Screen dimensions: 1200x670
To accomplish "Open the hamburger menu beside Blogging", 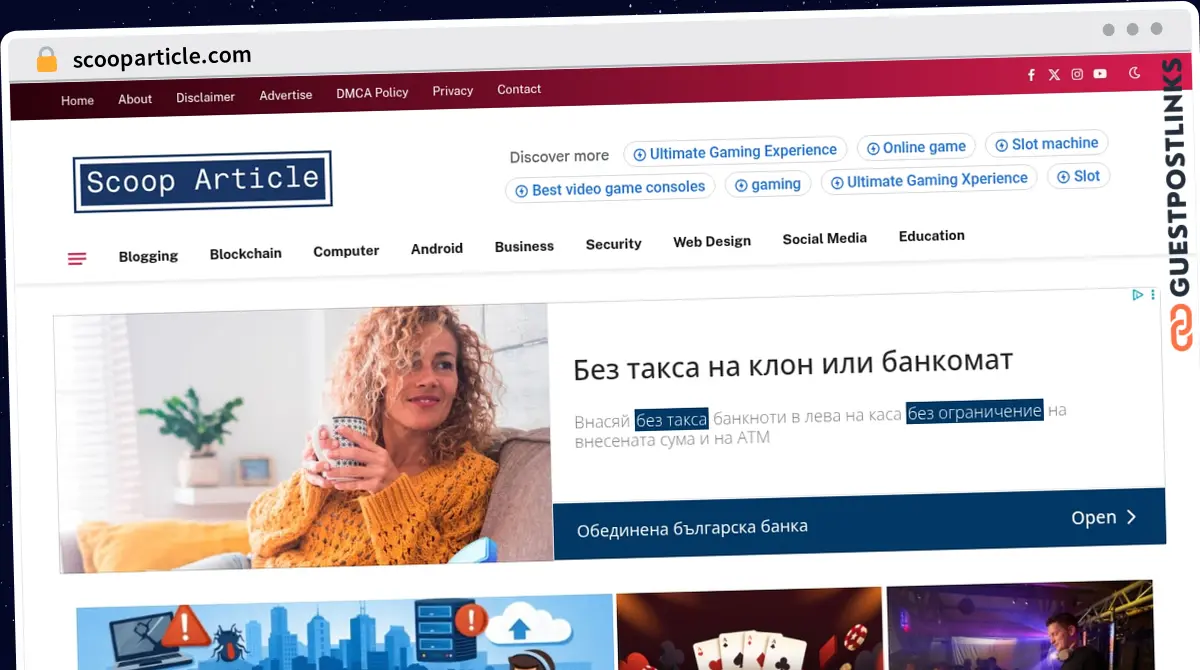I will [77, 259].
